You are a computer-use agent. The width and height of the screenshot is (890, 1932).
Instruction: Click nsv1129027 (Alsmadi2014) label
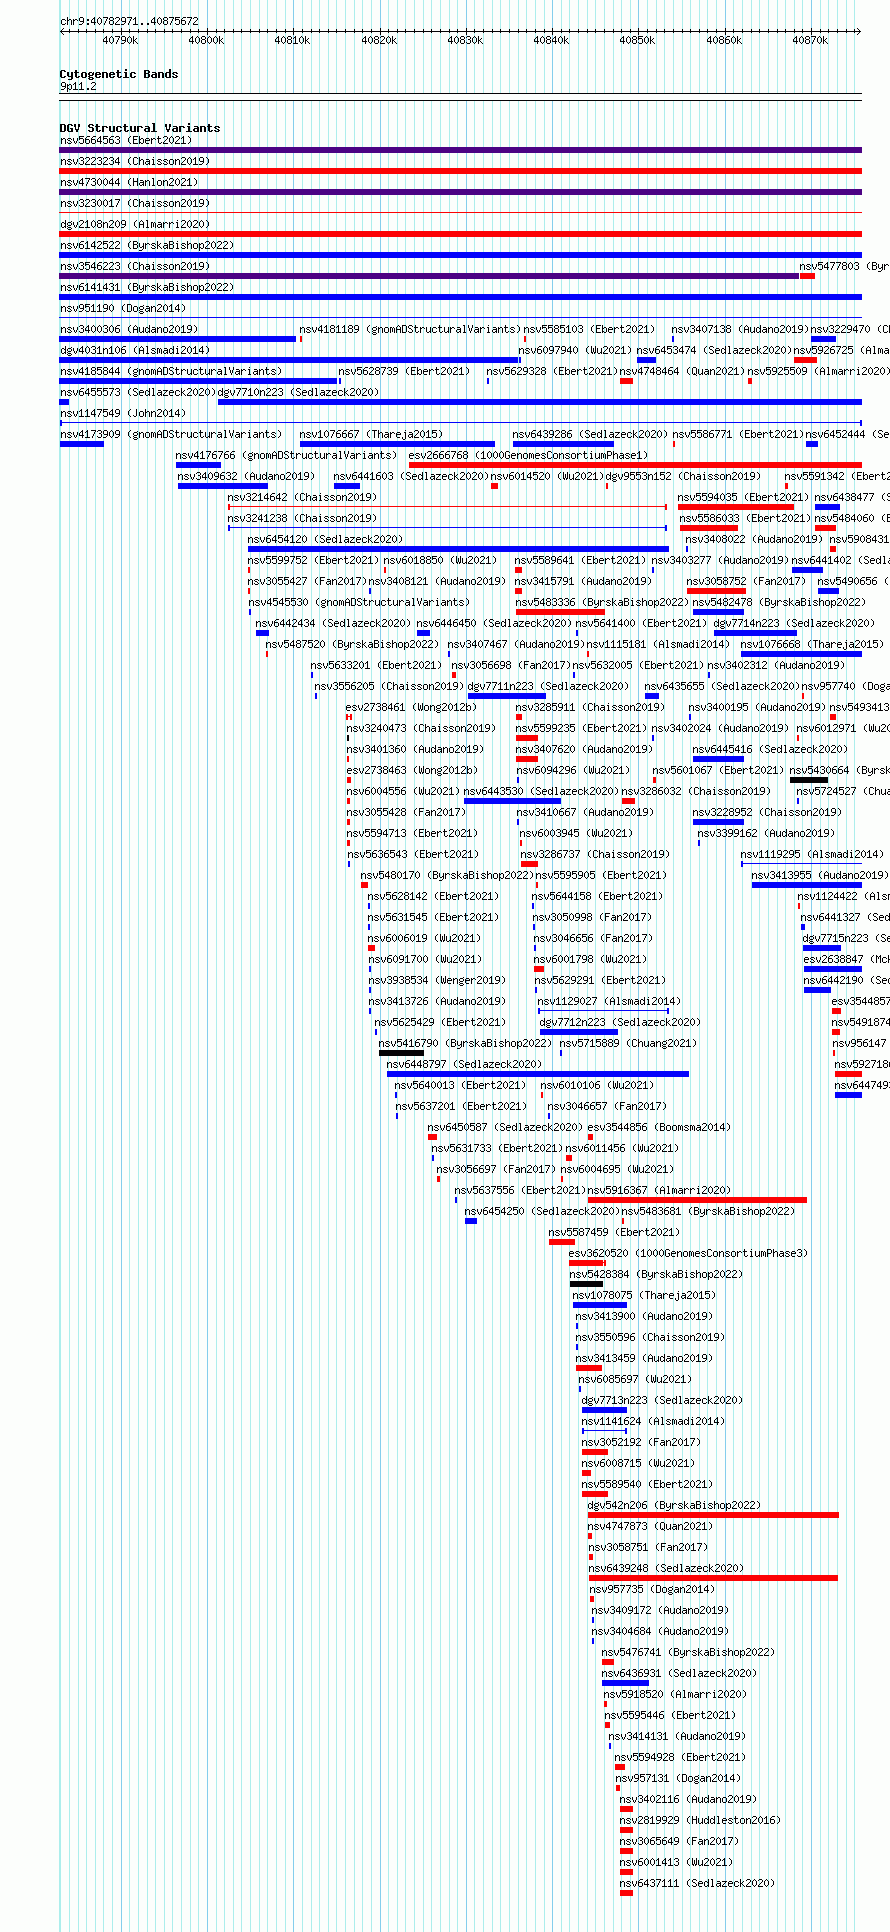point(609,1002)
